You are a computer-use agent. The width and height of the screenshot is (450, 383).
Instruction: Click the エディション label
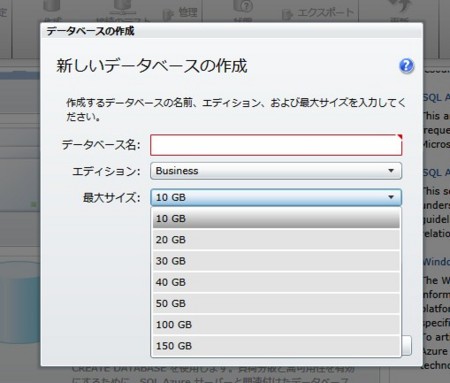pos(106,171)
